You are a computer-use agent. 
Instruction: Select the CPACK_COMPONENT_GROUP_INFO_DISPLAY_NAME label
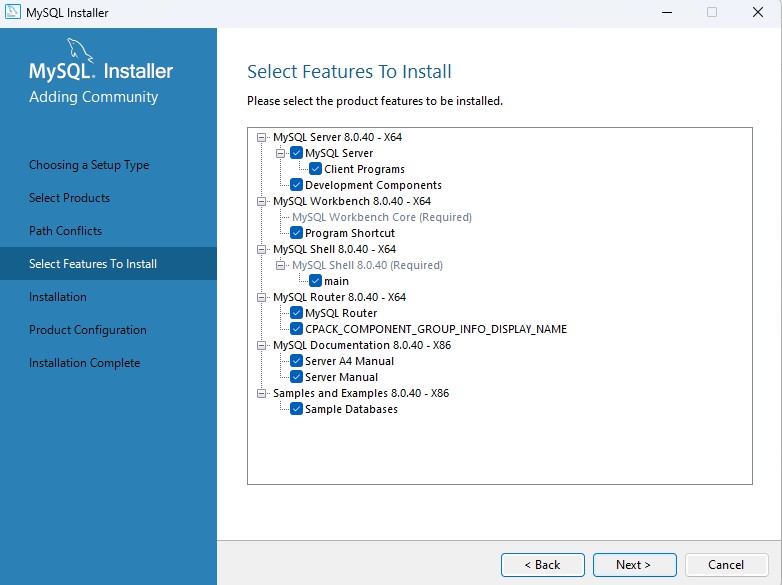436,329
